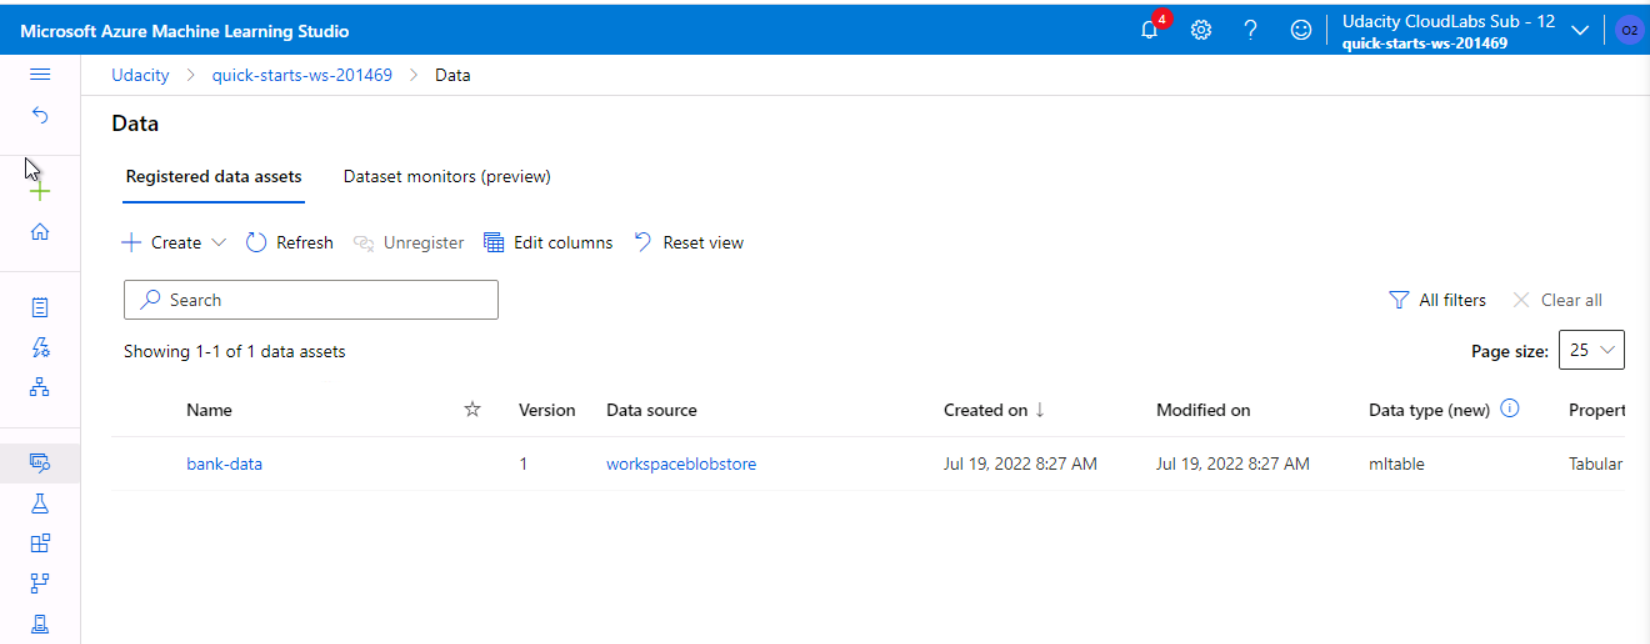Click the Data type info icon
The image size is (1650, 644).
tap(1510, 408)
